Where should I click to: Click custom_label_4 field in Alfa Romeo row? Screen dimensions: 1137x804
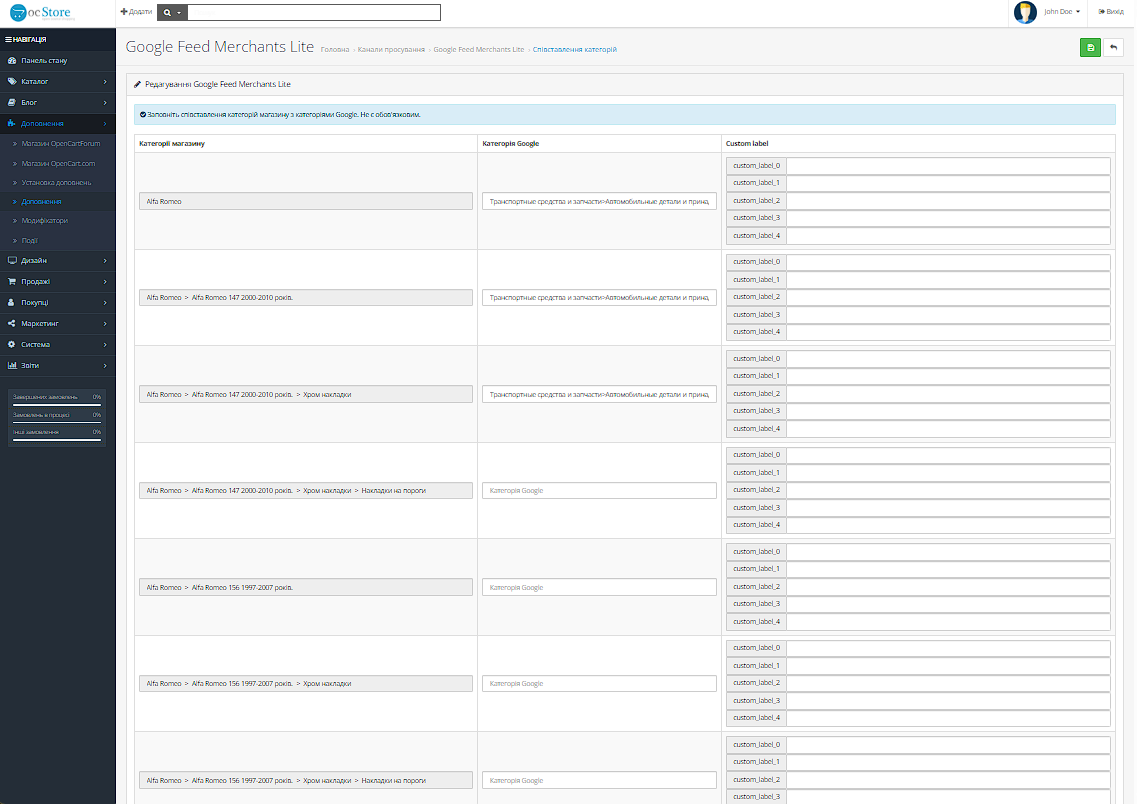[948, 236]
